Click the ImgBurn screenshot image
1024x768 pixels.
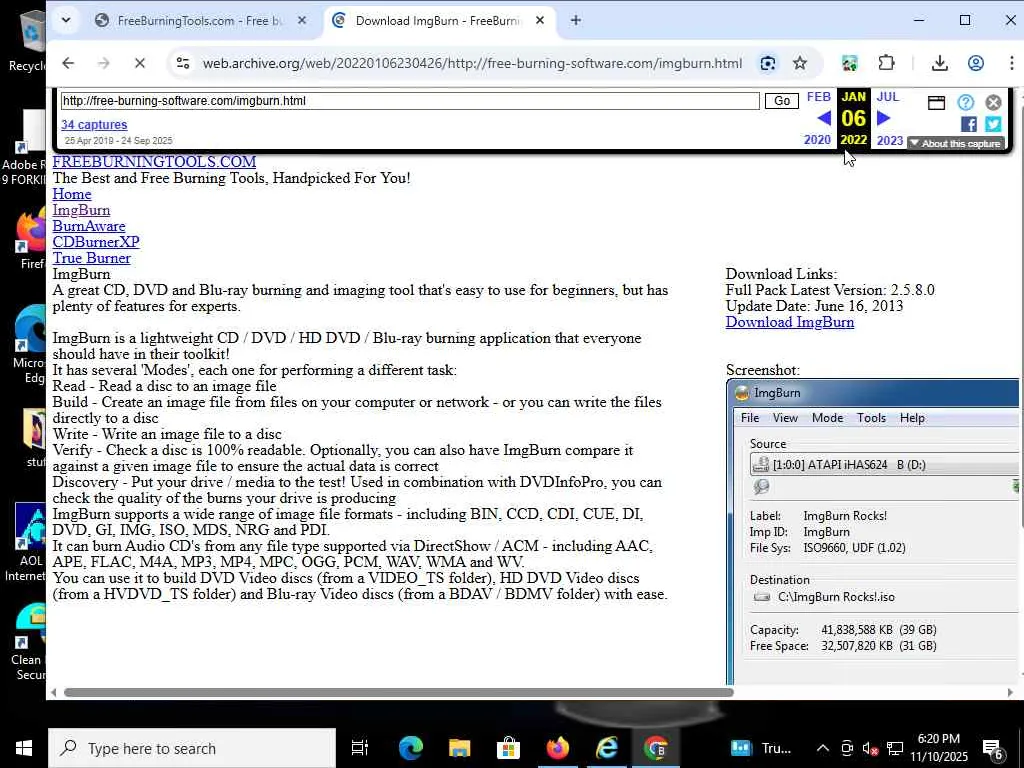point(872,532)
